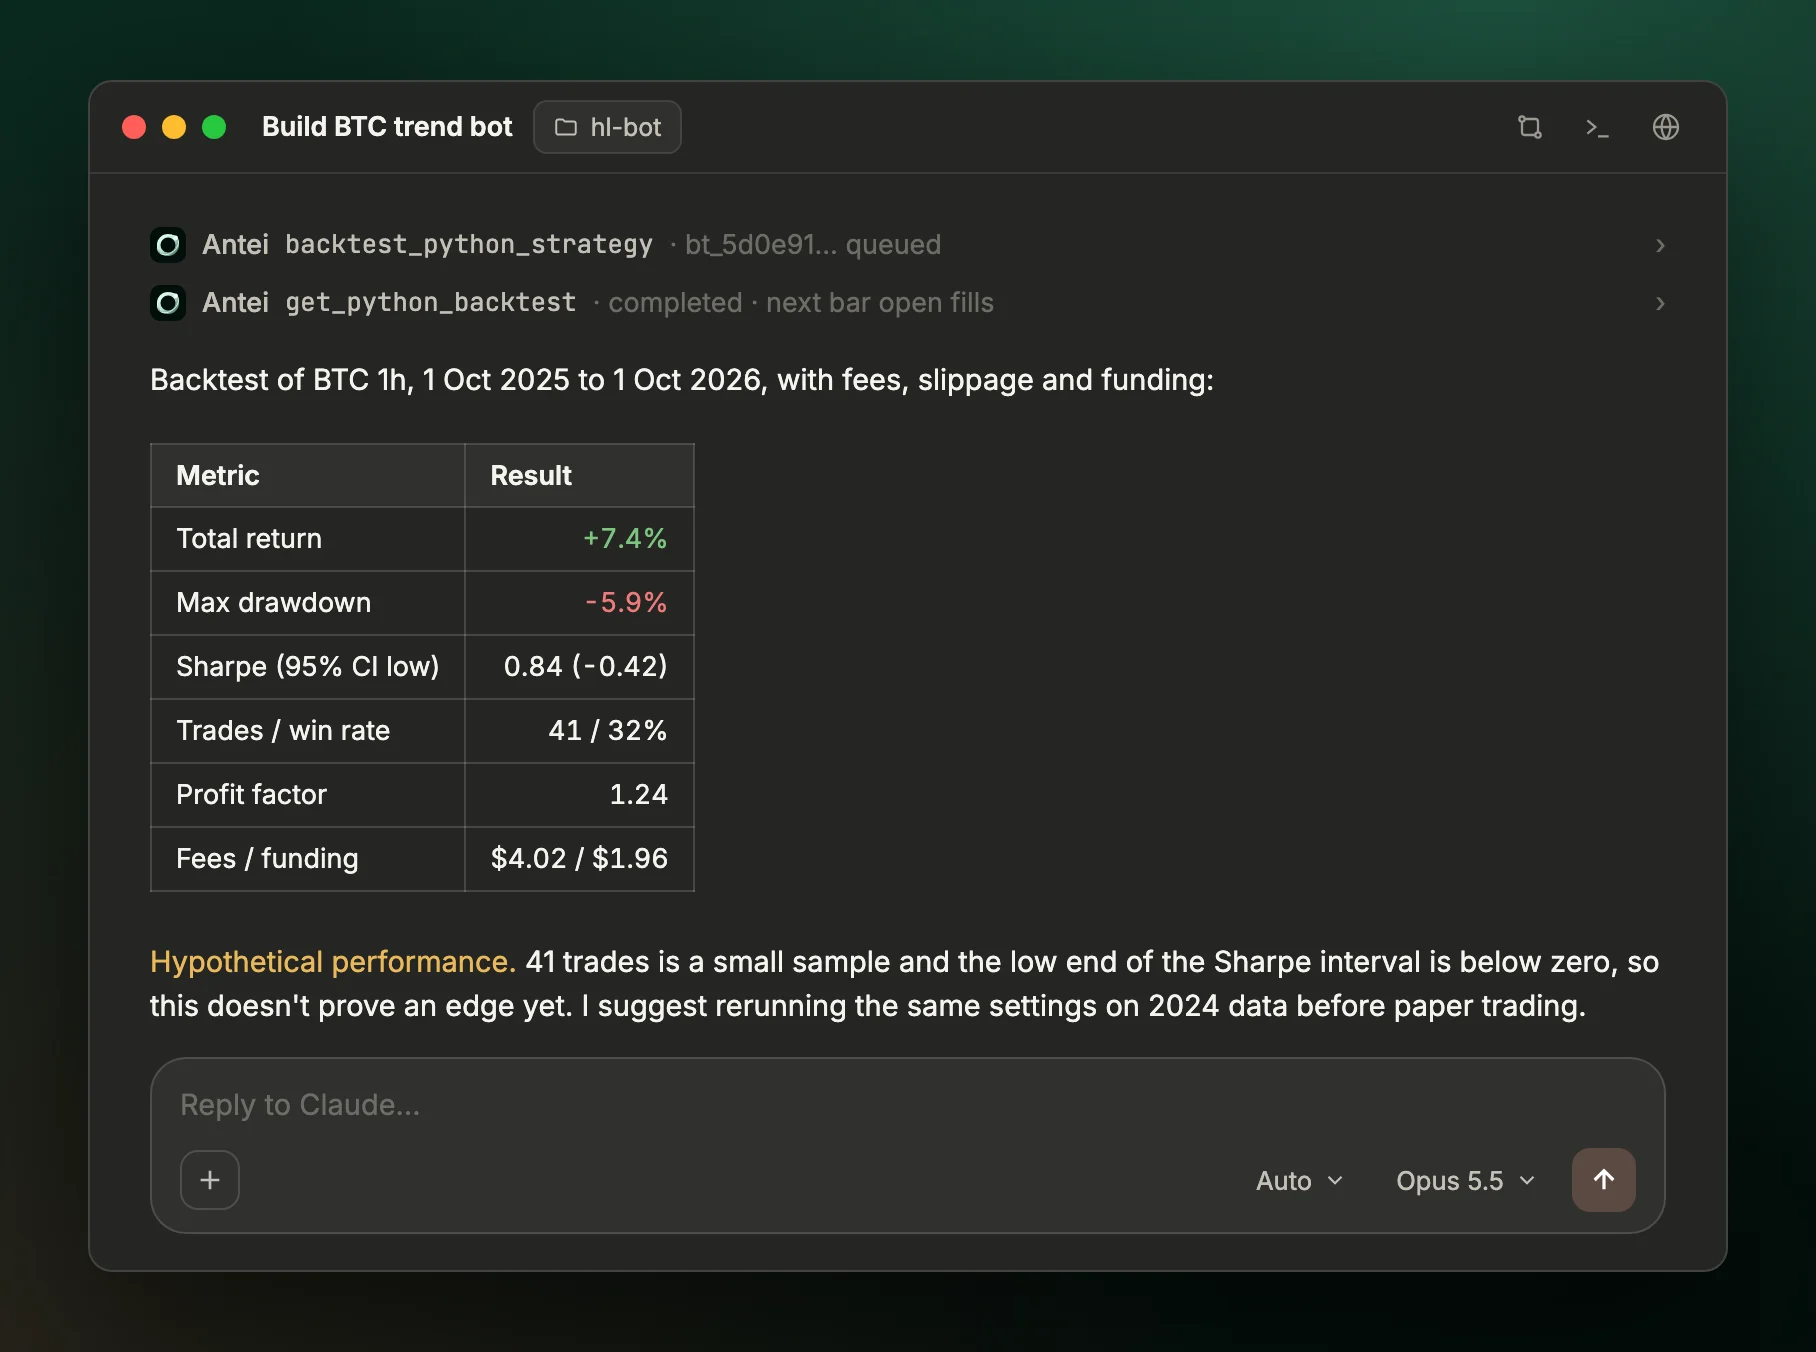Click the plus attachment button
Viewport: 1816px width, 1352px height.
pyautogui.click(x=210, y=1180)
